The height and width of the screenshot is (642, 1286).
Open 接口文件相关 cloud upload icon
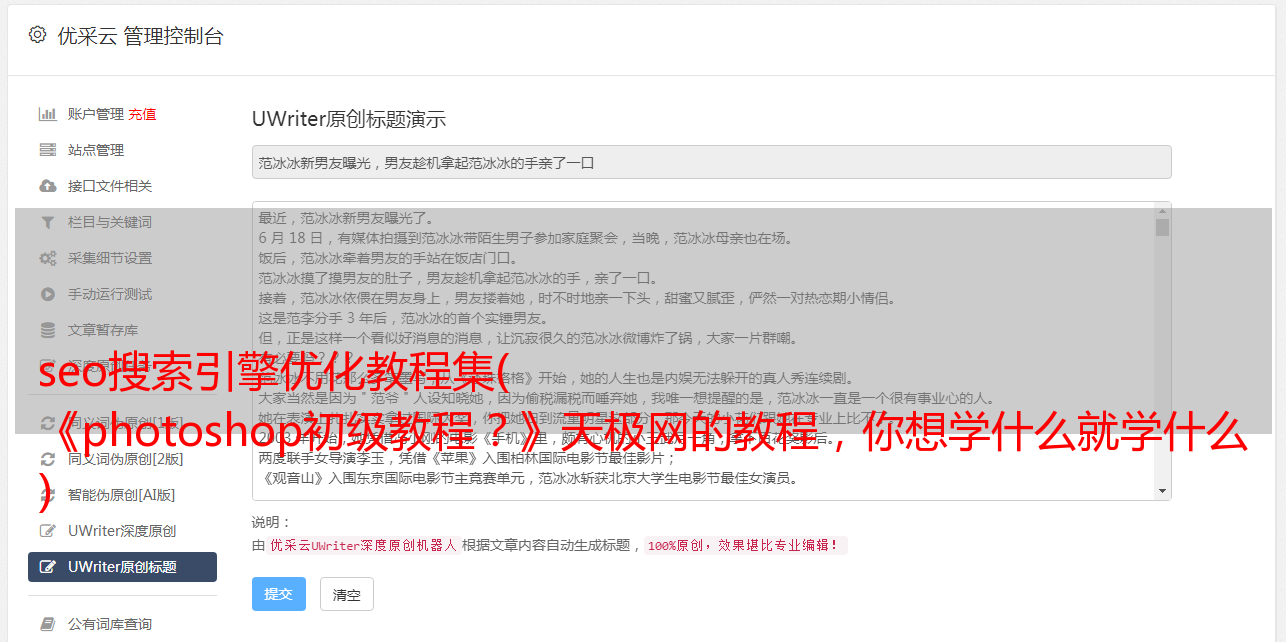click(x=47, y=186)
